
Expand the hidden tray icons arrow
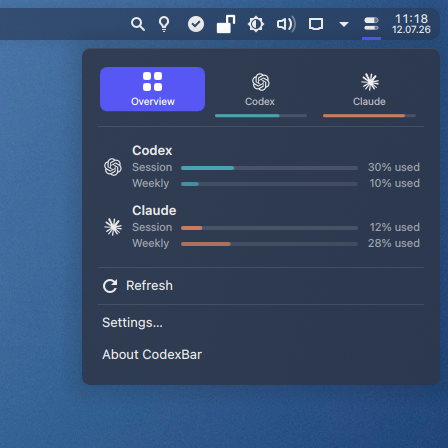pyautogui.click(x=344, y=24)
